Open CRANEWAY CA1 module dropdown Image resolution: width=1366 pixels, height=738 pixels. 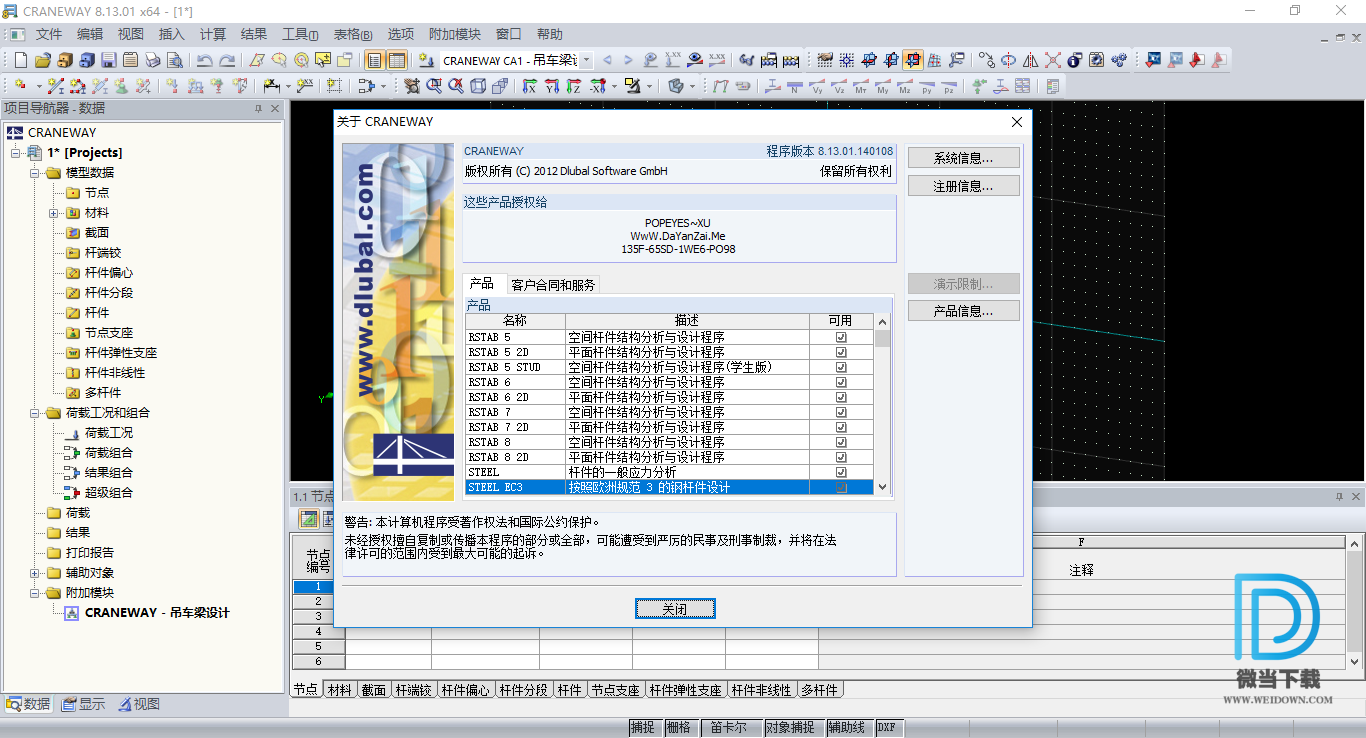pos(586,60)
